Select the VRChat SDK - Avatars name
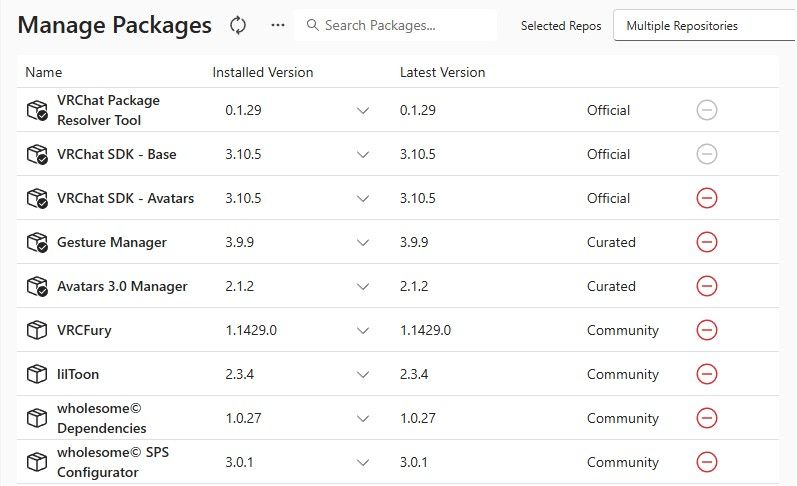Viewport: 797px width, 486px height. [x=126, y=198]
